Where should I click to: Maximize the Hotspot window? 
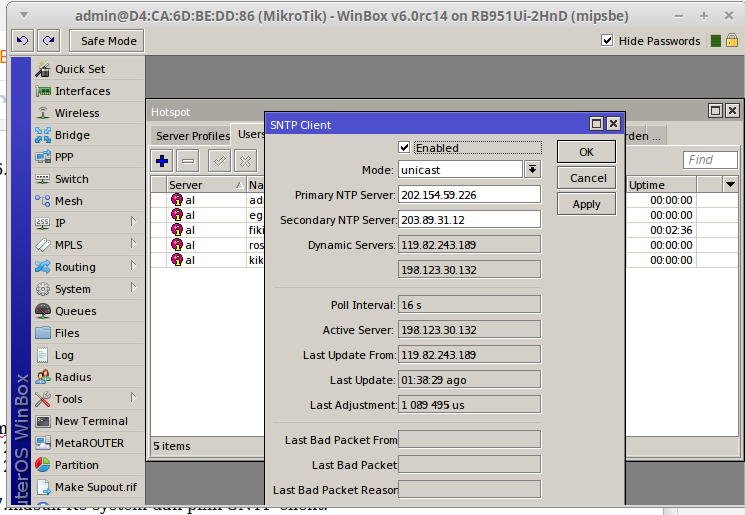(x=715, y=111)
